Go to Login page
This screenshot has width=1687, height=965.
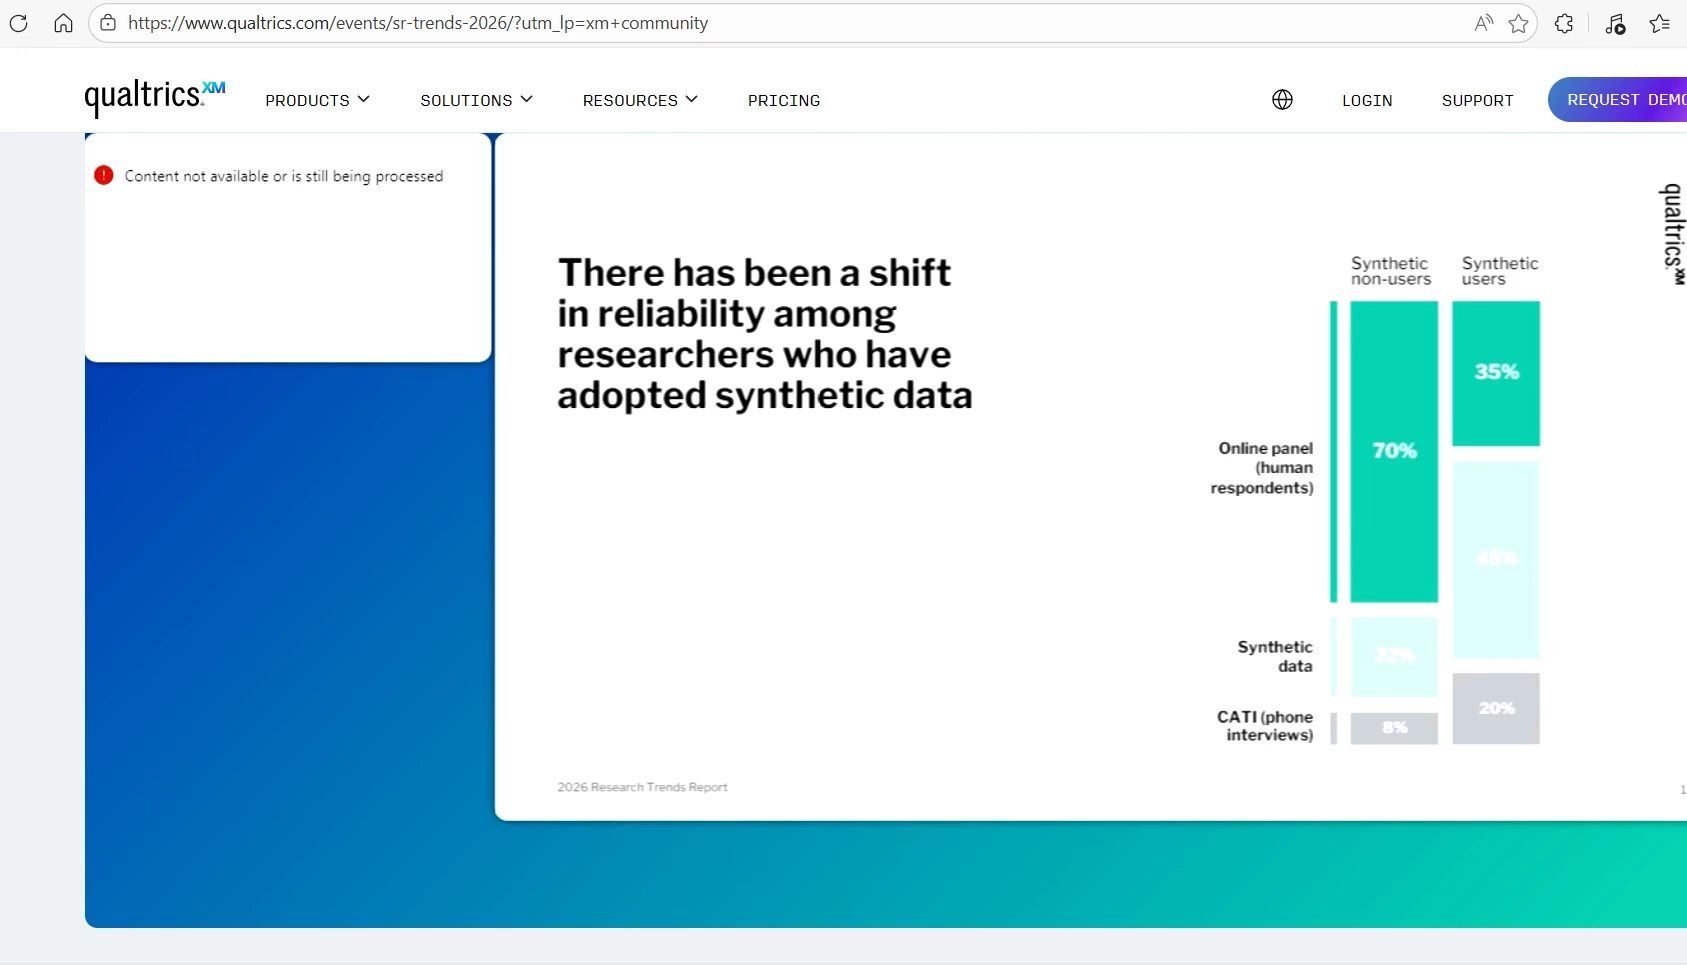1367,100
